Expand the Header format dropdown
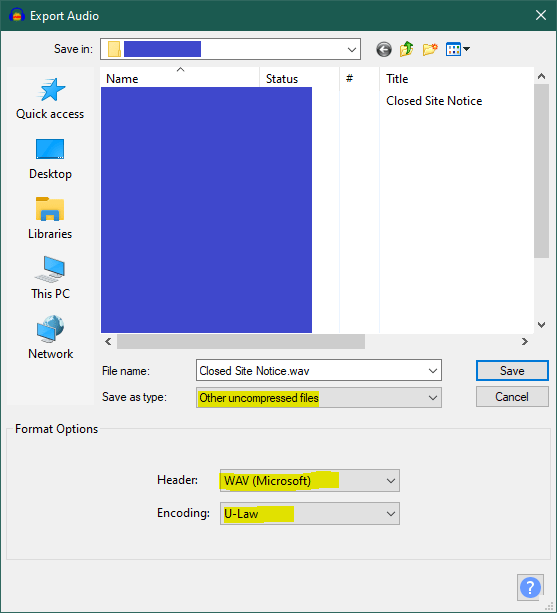Screen dimensions: 557x613 [310, 480]
